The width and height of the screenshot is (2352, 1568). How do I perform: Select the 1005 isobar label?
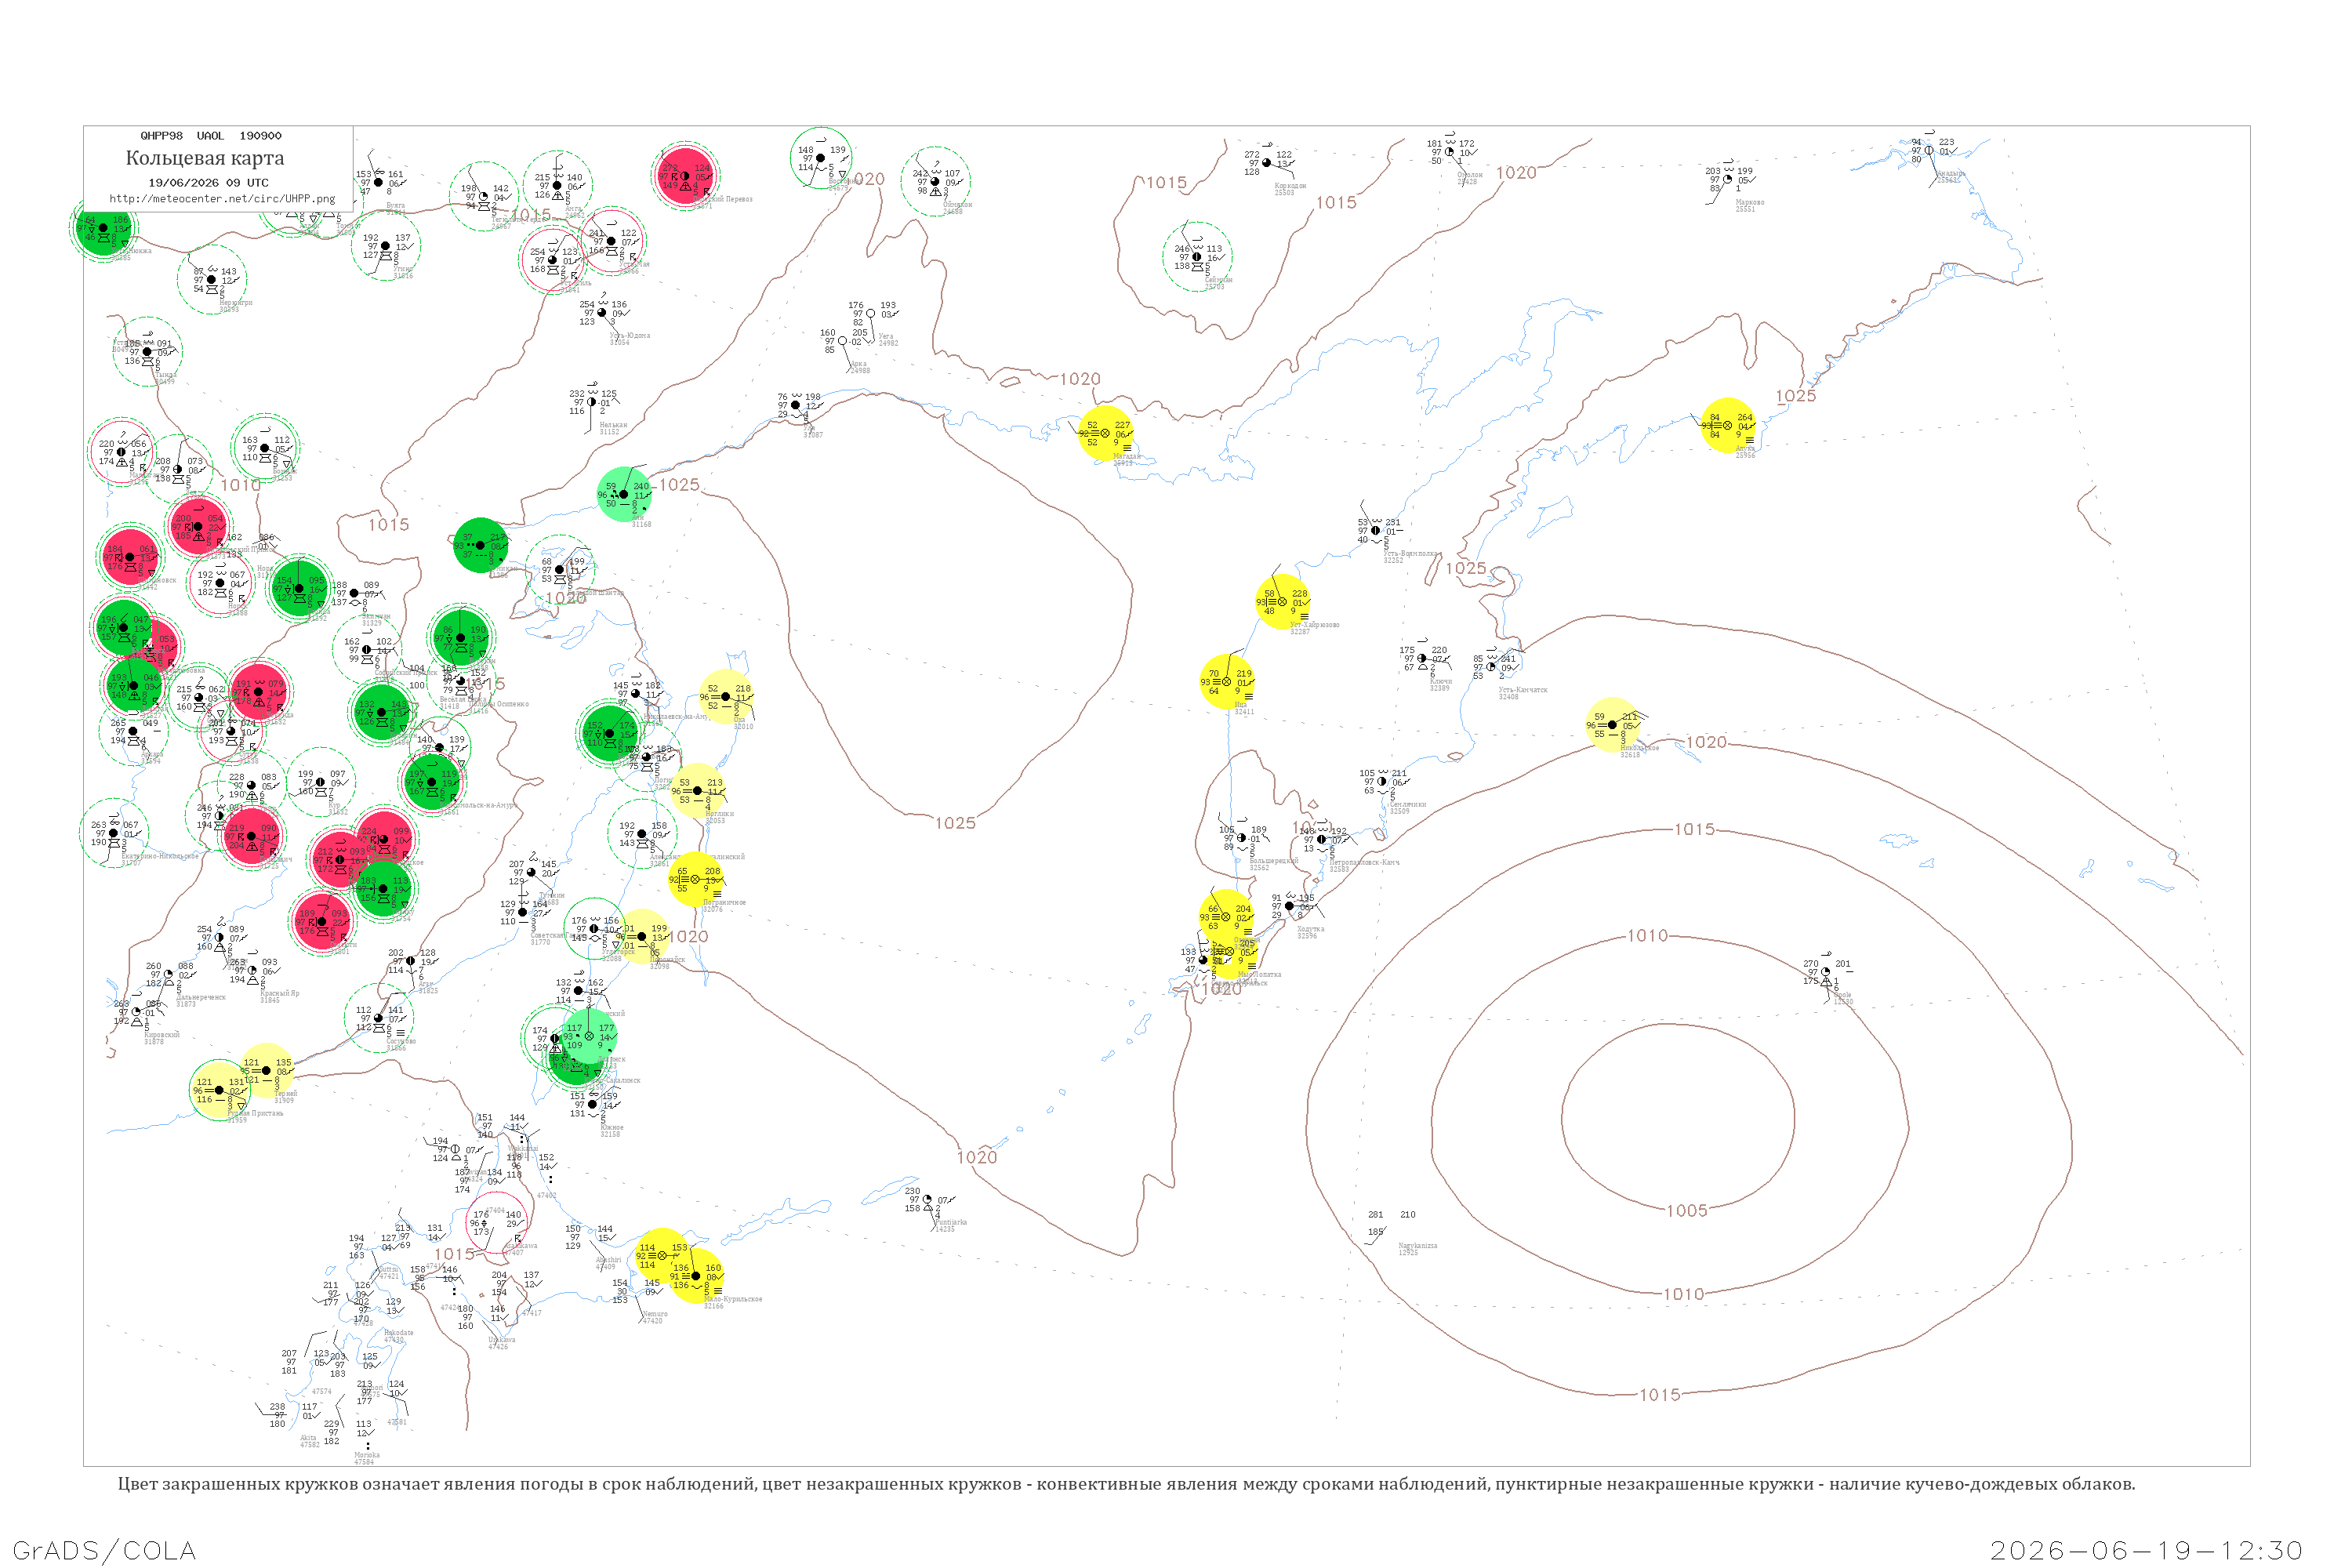coord(1686,1211)
